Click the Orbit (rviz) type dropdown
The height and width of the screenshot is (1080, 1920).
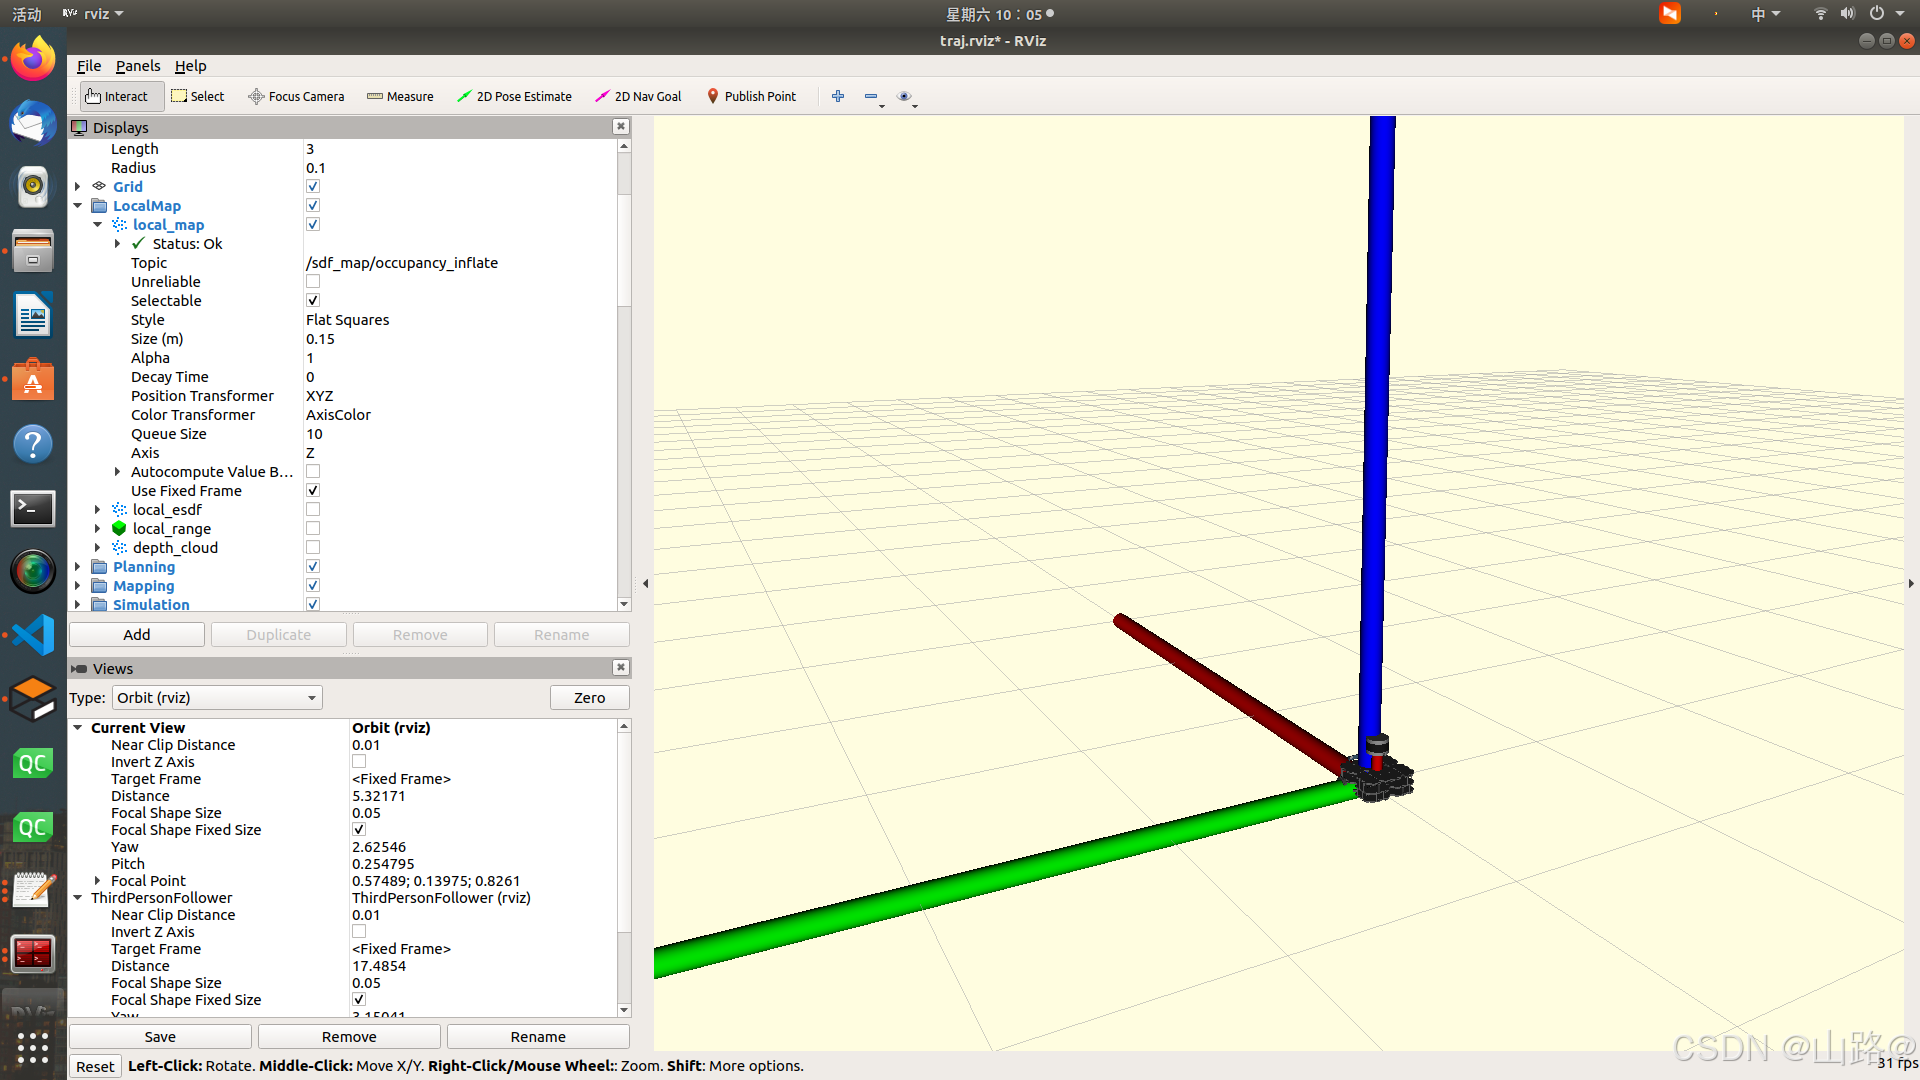(215, 698)
